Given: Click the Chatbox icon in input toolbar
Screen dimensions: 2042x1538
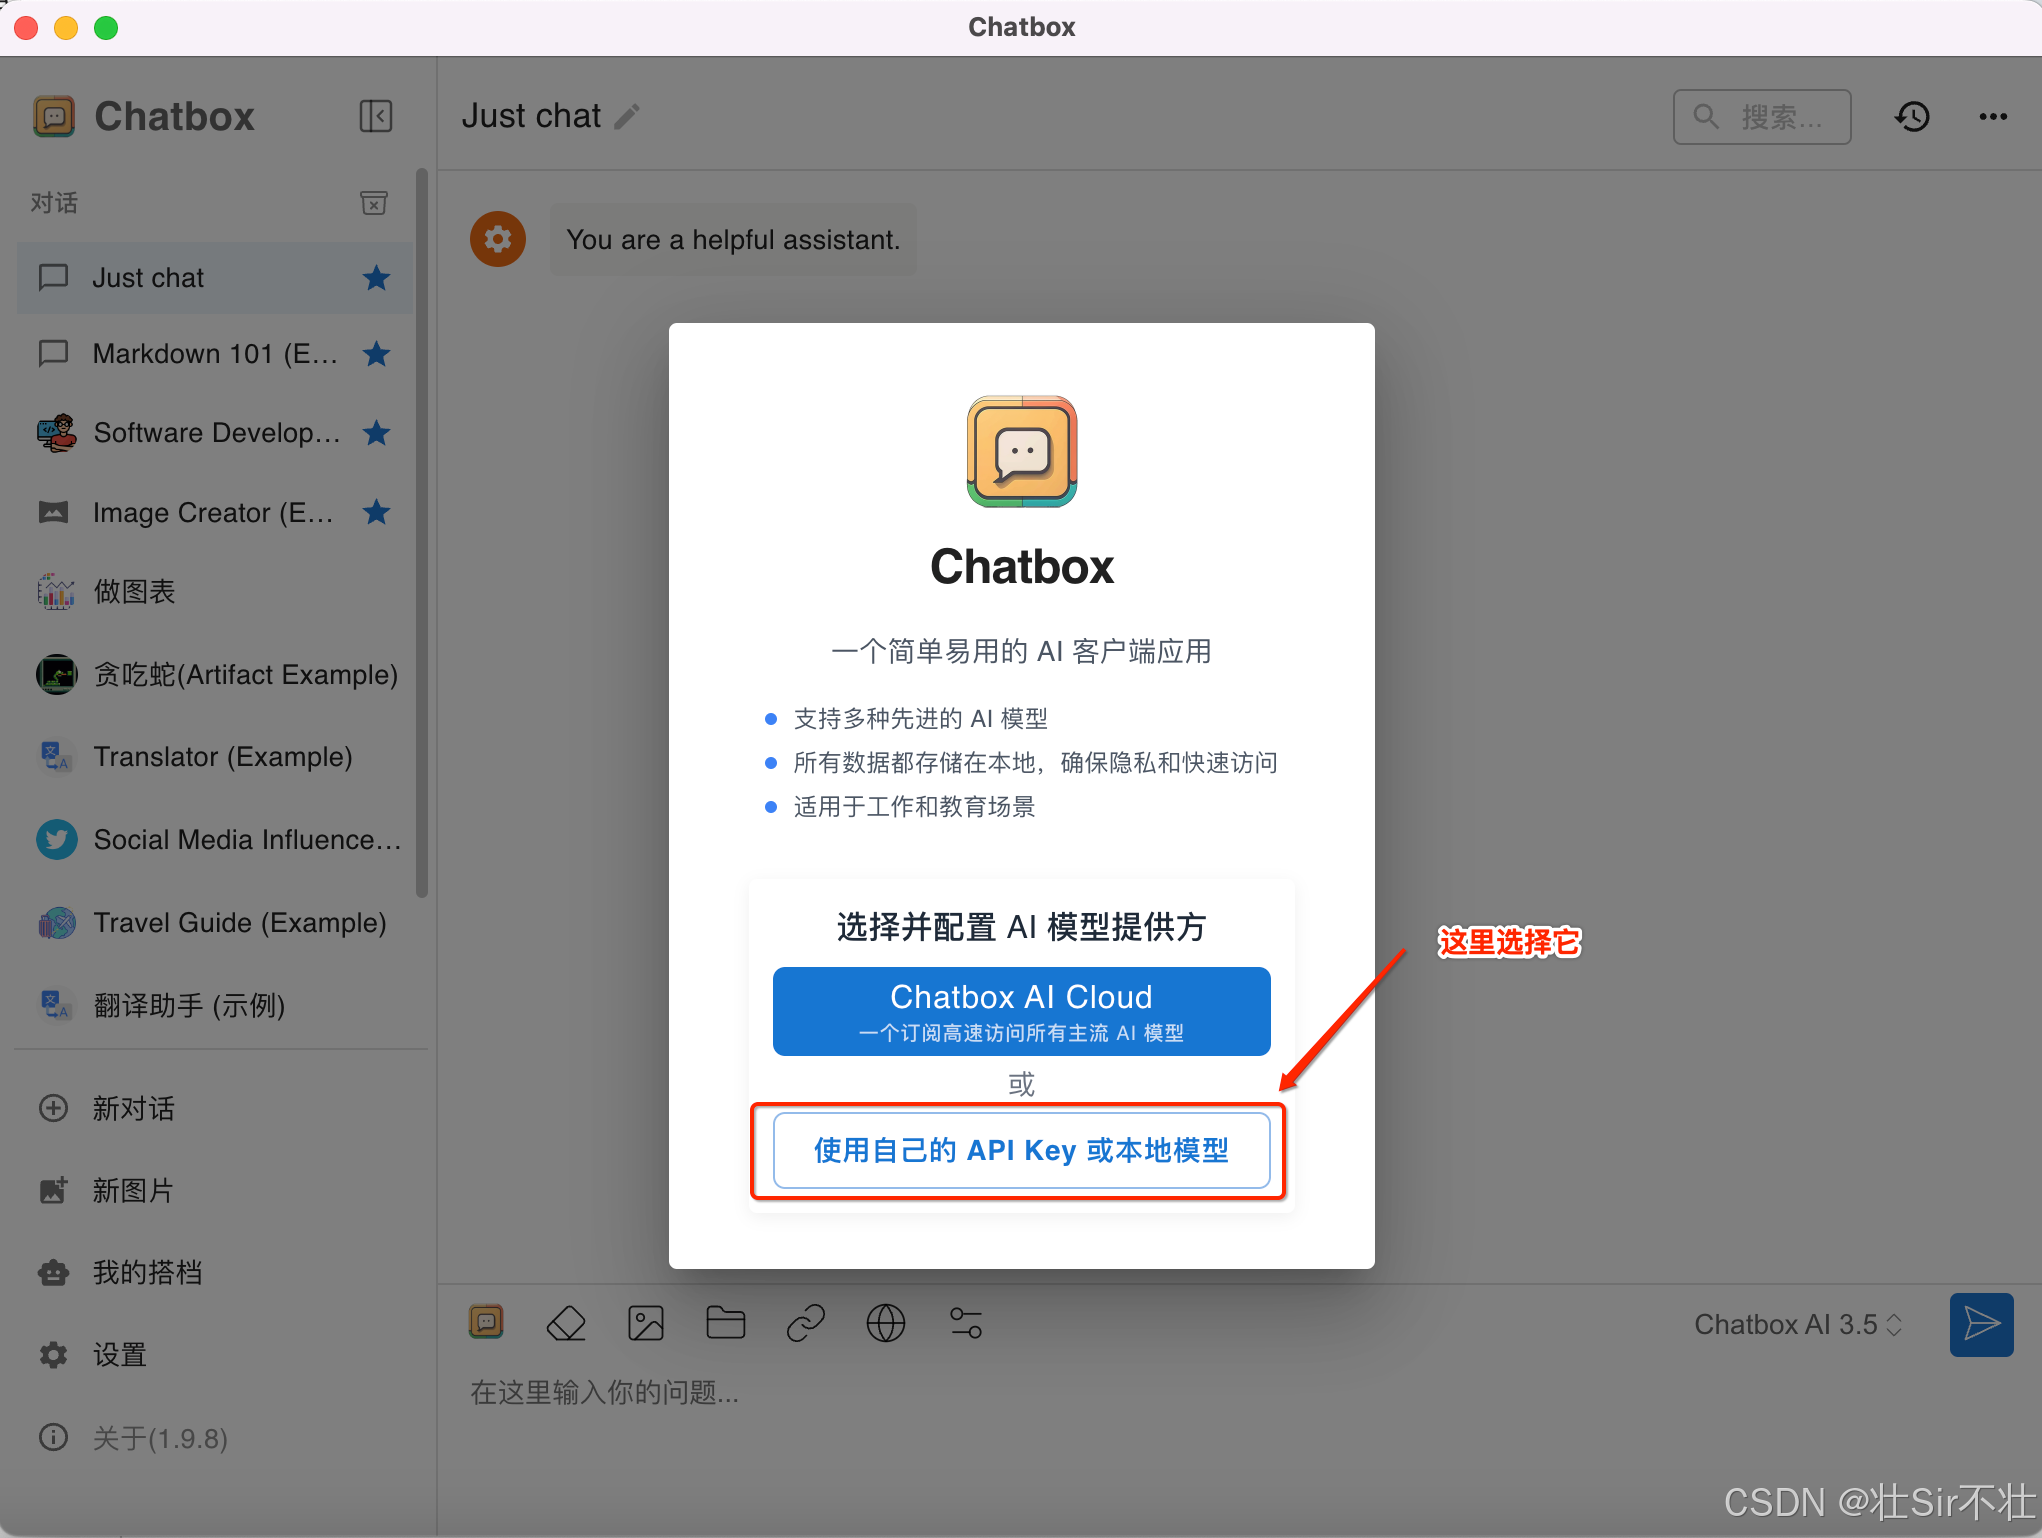Looking at the screenshot, I should [x=487, y=1323].
